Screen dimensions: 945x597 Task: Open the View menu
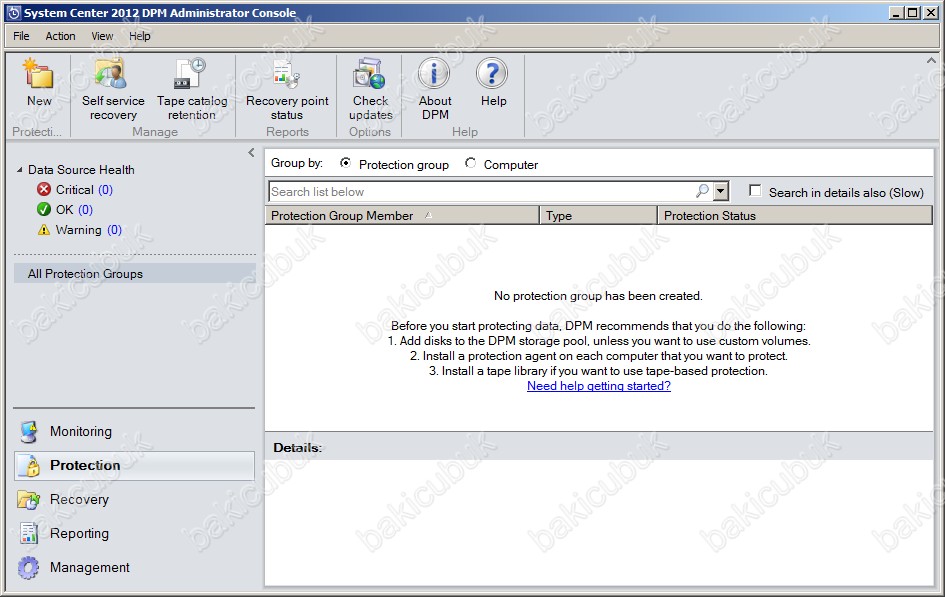click(x=102, y=36)
